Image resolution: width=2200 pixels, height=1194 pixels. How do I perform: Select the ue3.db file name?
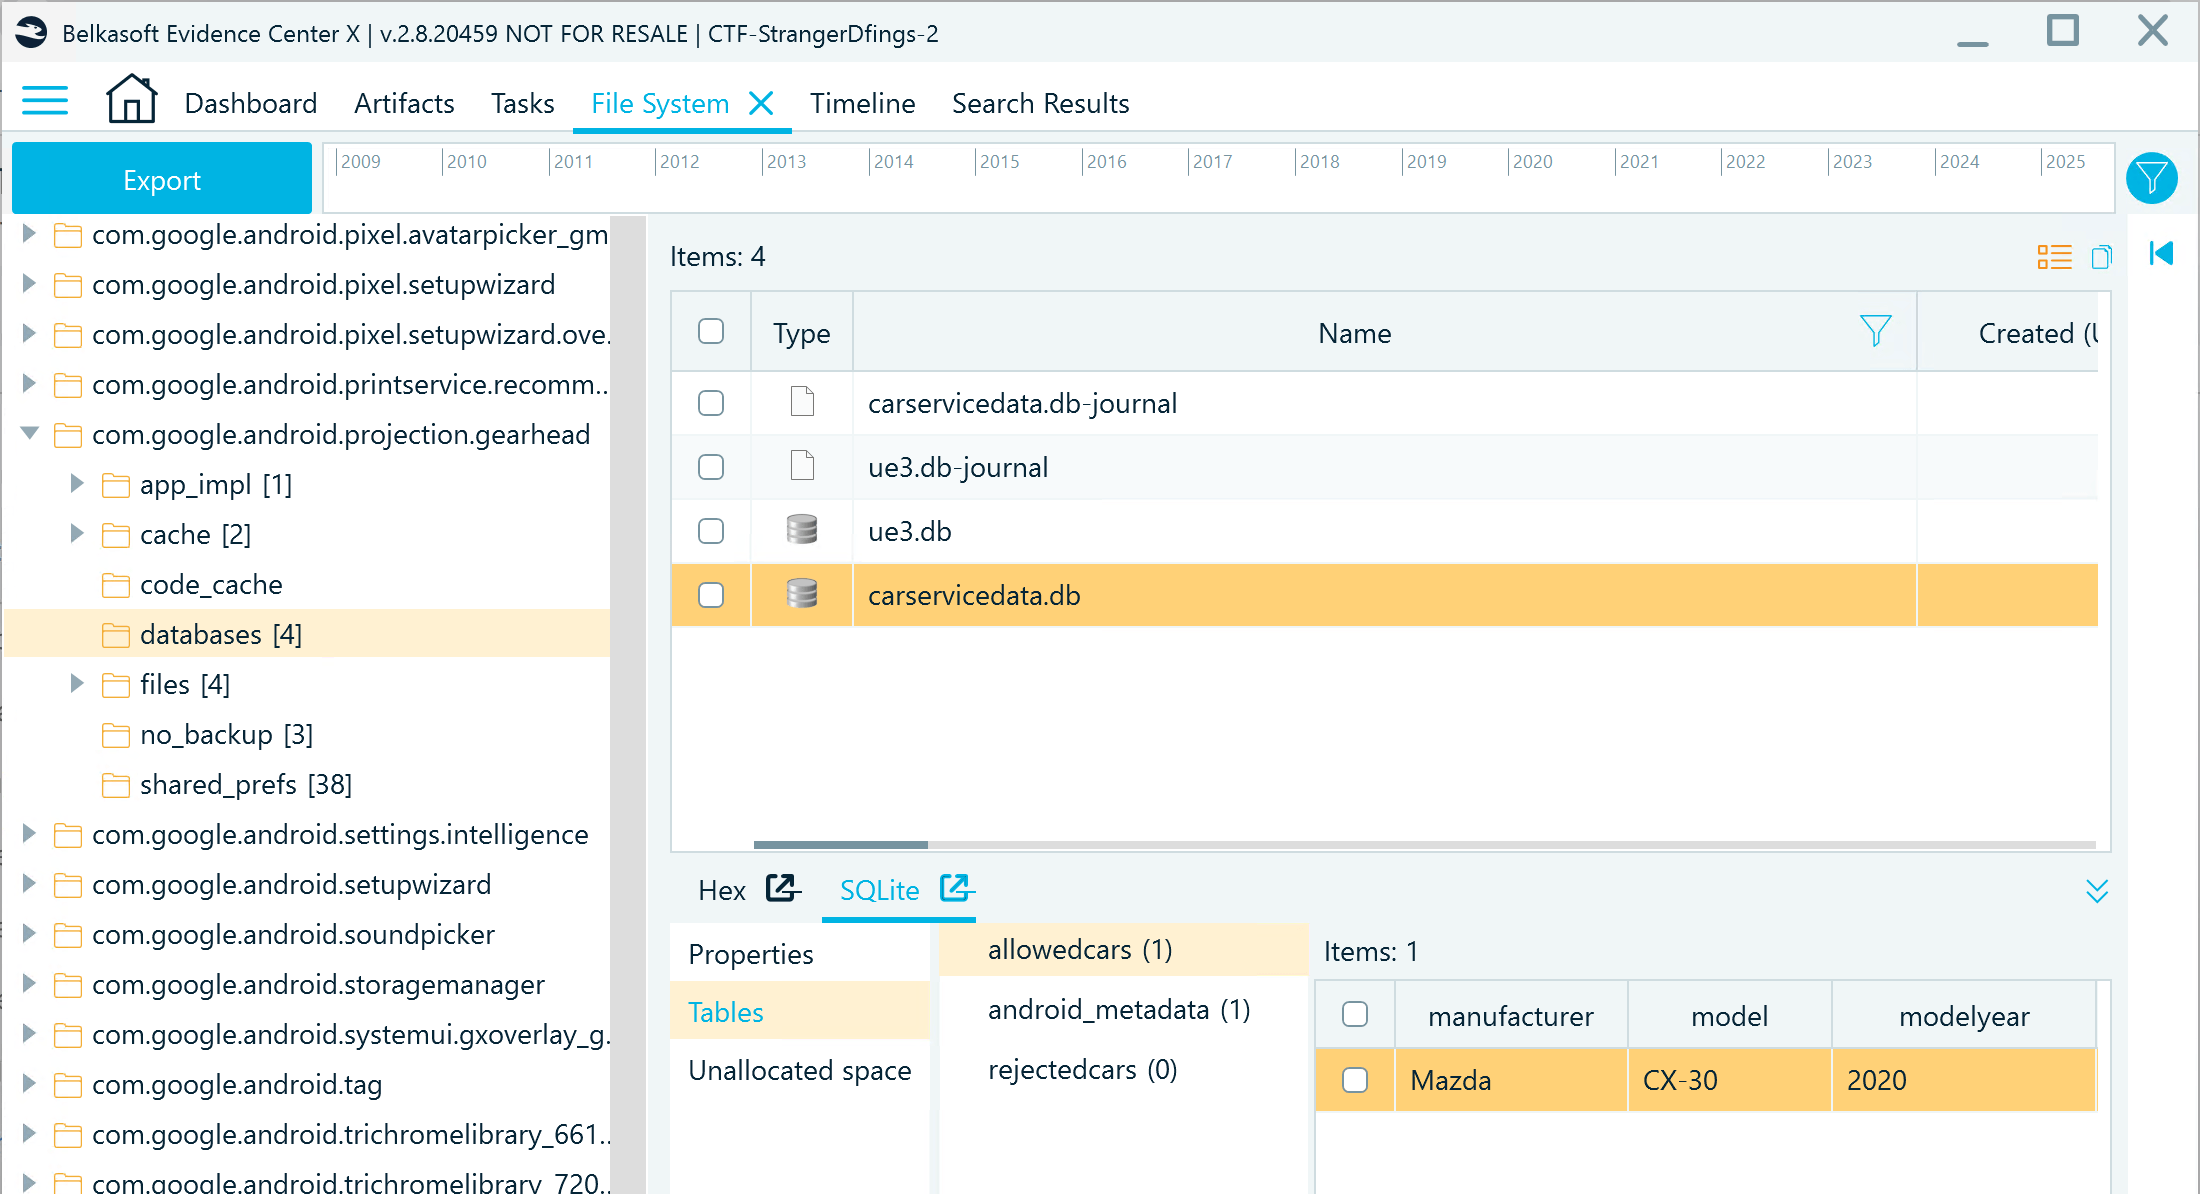click(910, 531)
